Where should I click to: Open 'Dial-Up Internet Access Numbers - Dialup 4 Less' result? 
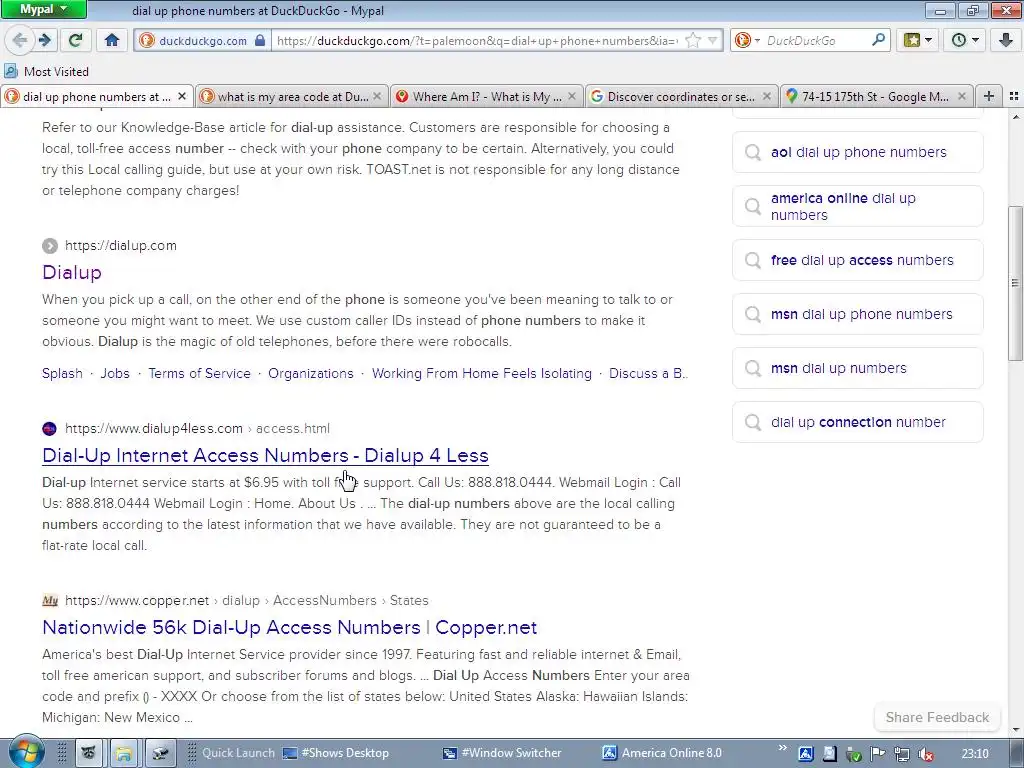[265, 455]
